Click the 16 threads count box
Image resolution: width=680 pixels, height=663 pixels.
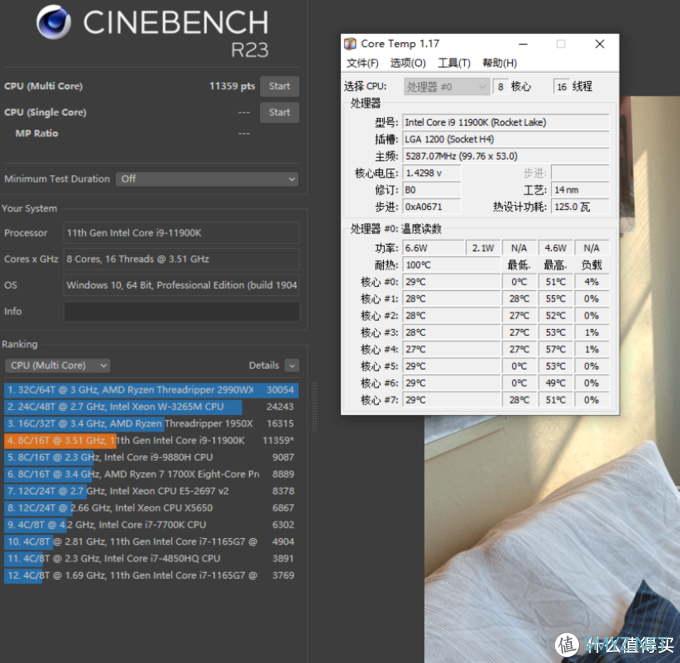(x=561, y=87)
